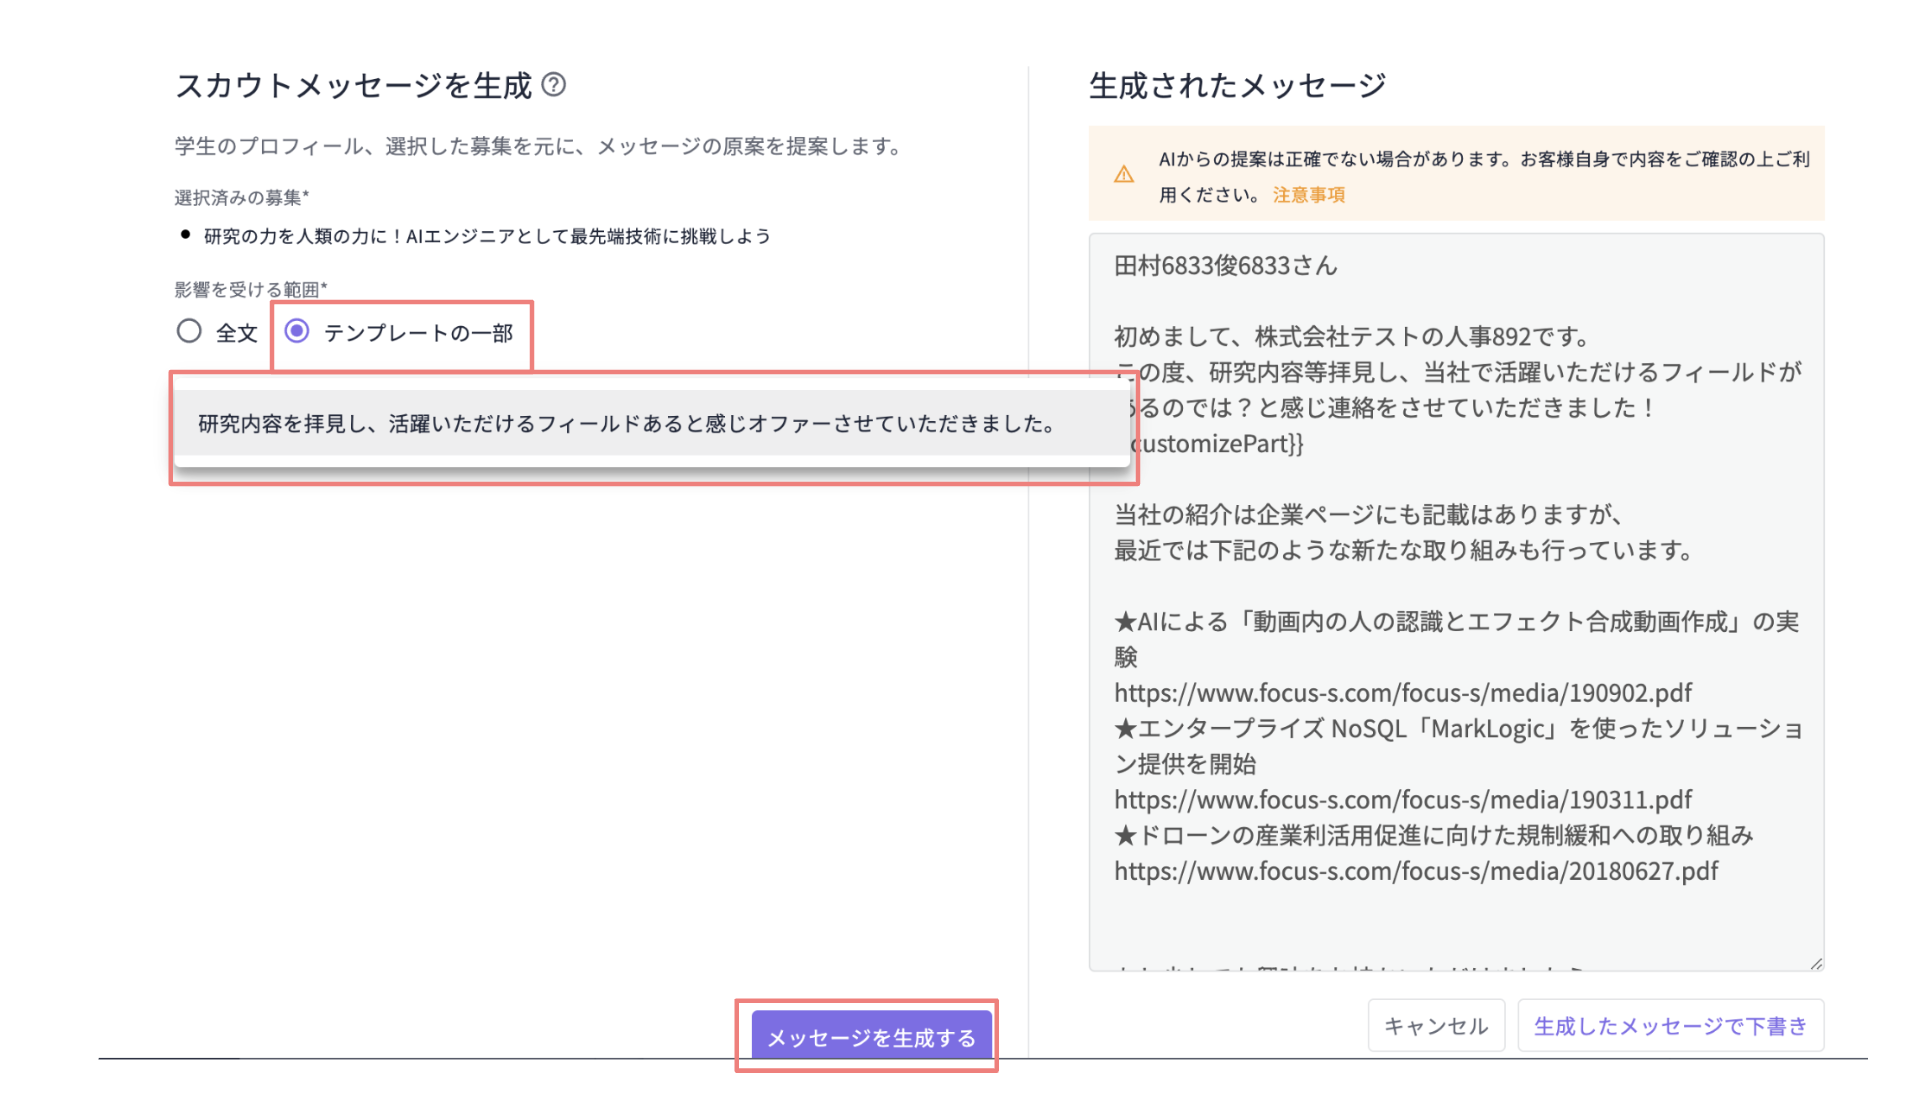Click the メッセージを生成する button
1914x1096 pixels.
[866, 1037]
